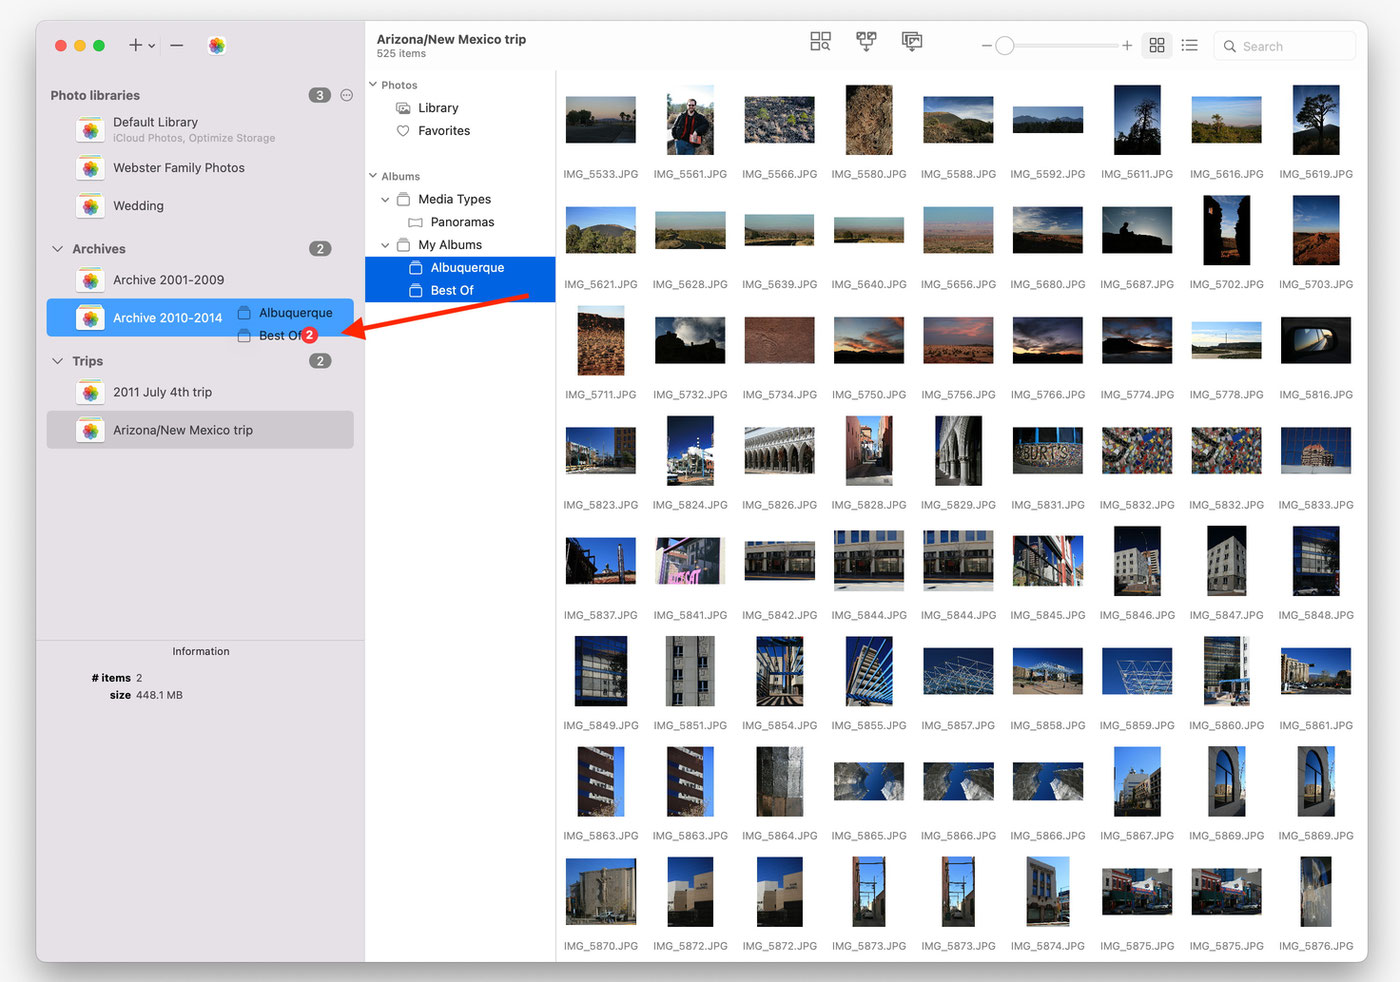Screen dimensions: 1400x982
Task: Click the plus icon to increase thumbnail size
Action: point(1127,45)
